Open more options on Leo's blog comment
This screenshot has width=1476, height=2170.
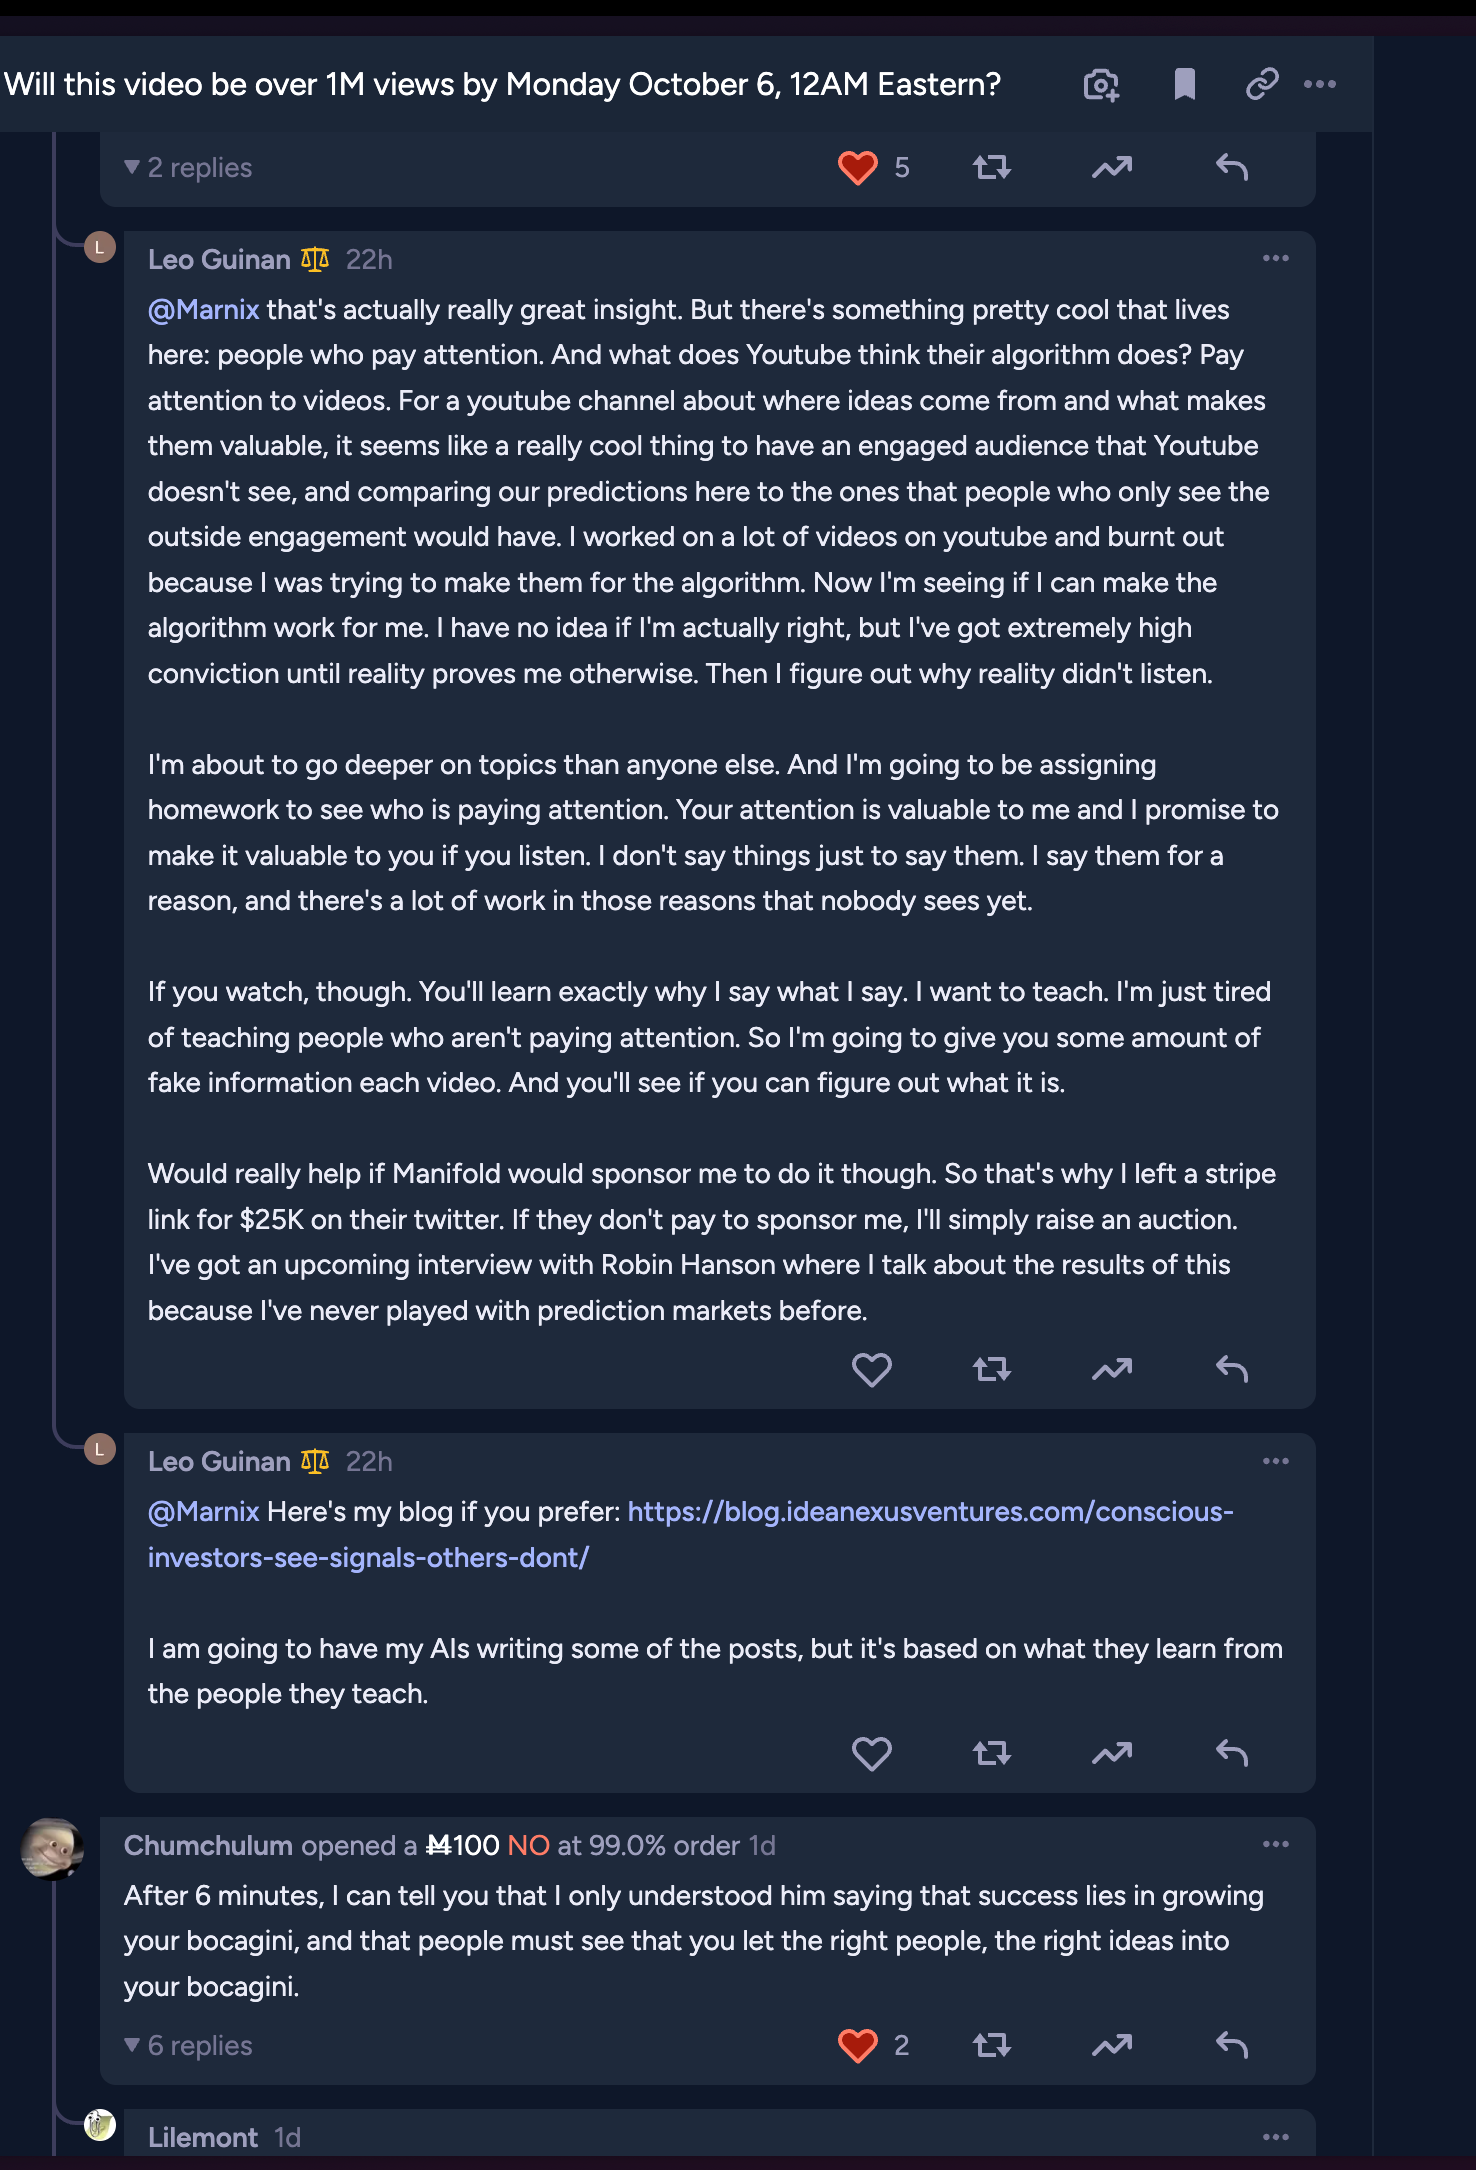click(1275, 1461)
